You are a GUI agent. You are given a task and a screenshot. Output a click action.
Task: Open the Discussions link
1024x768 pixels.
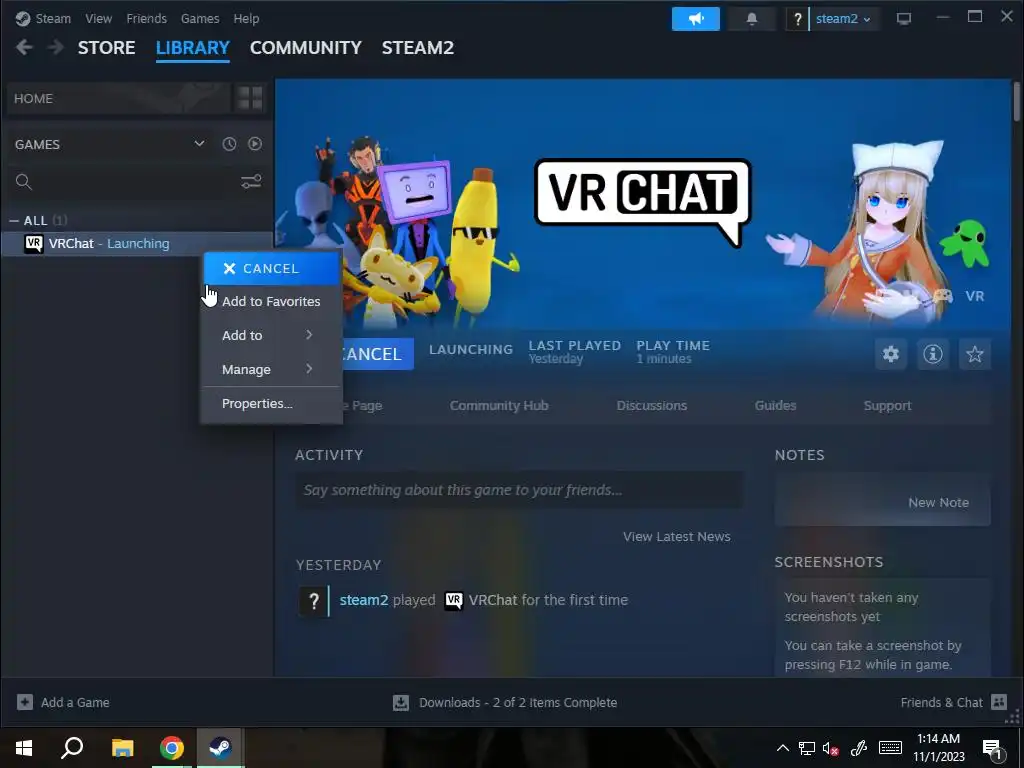coord(652,406)
